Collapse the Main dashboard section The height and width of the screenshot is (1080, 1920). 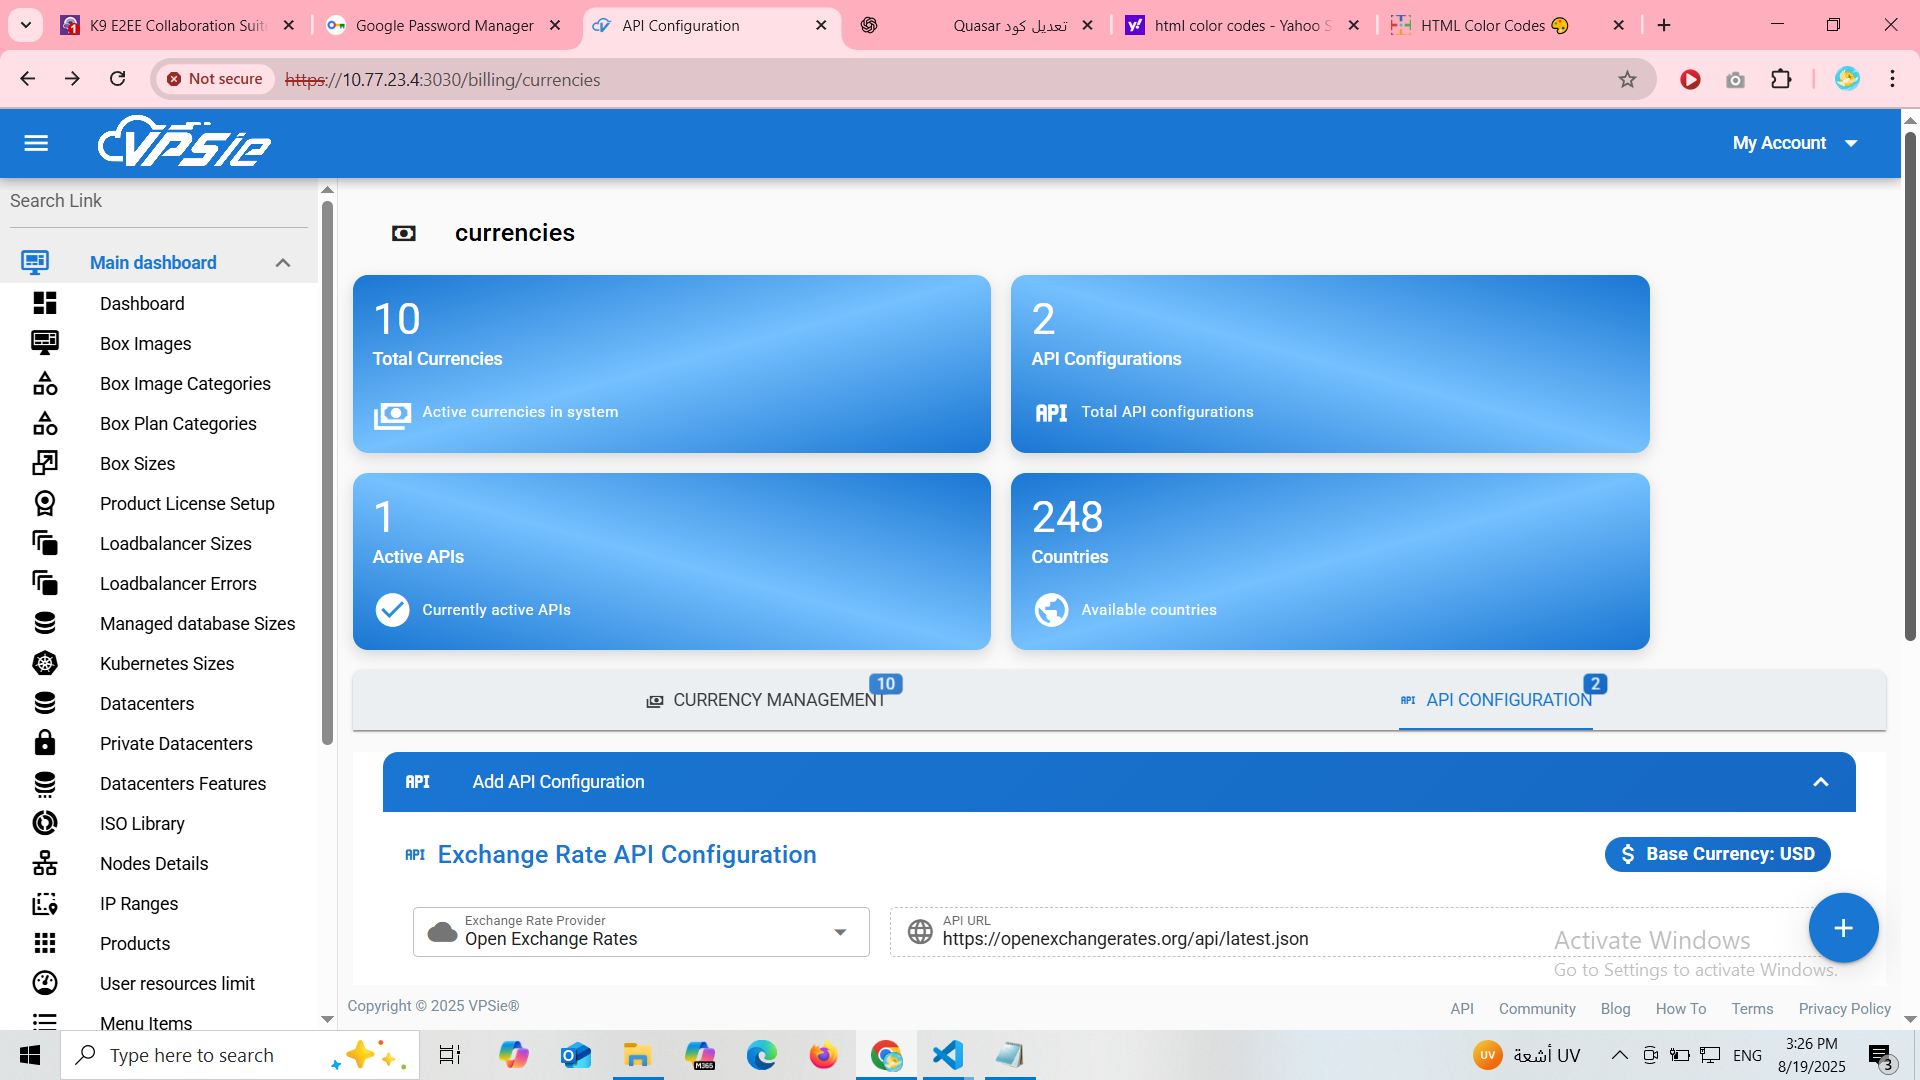coord(283,263)
